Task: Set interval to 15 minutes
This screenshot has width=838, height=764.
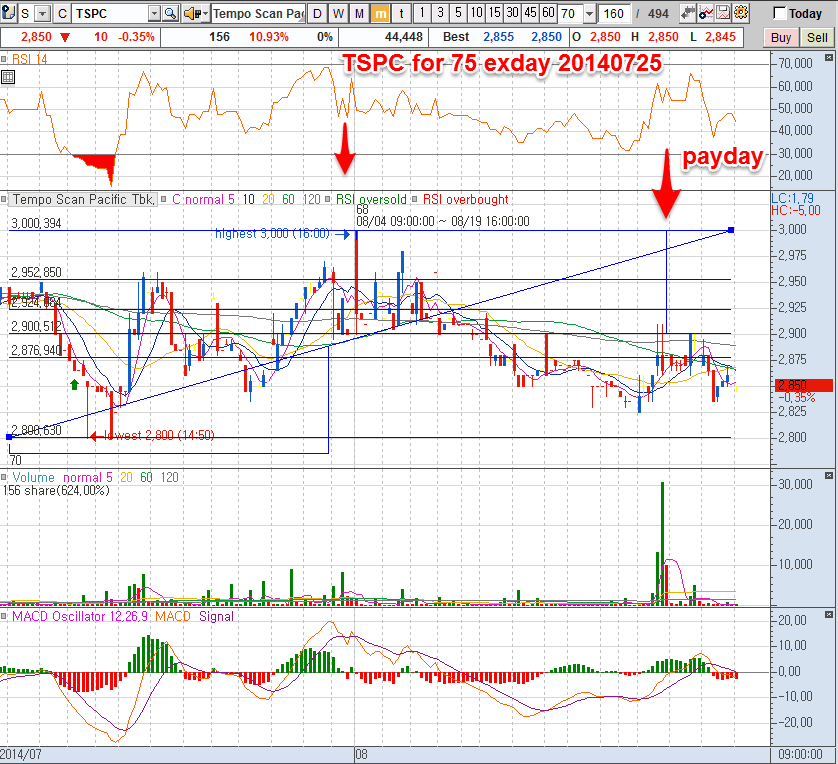Action: [x=495, y=13]
